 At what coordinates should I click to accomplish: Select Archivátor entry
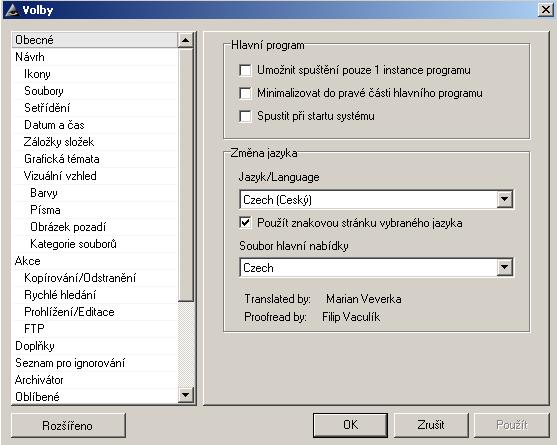94,380
